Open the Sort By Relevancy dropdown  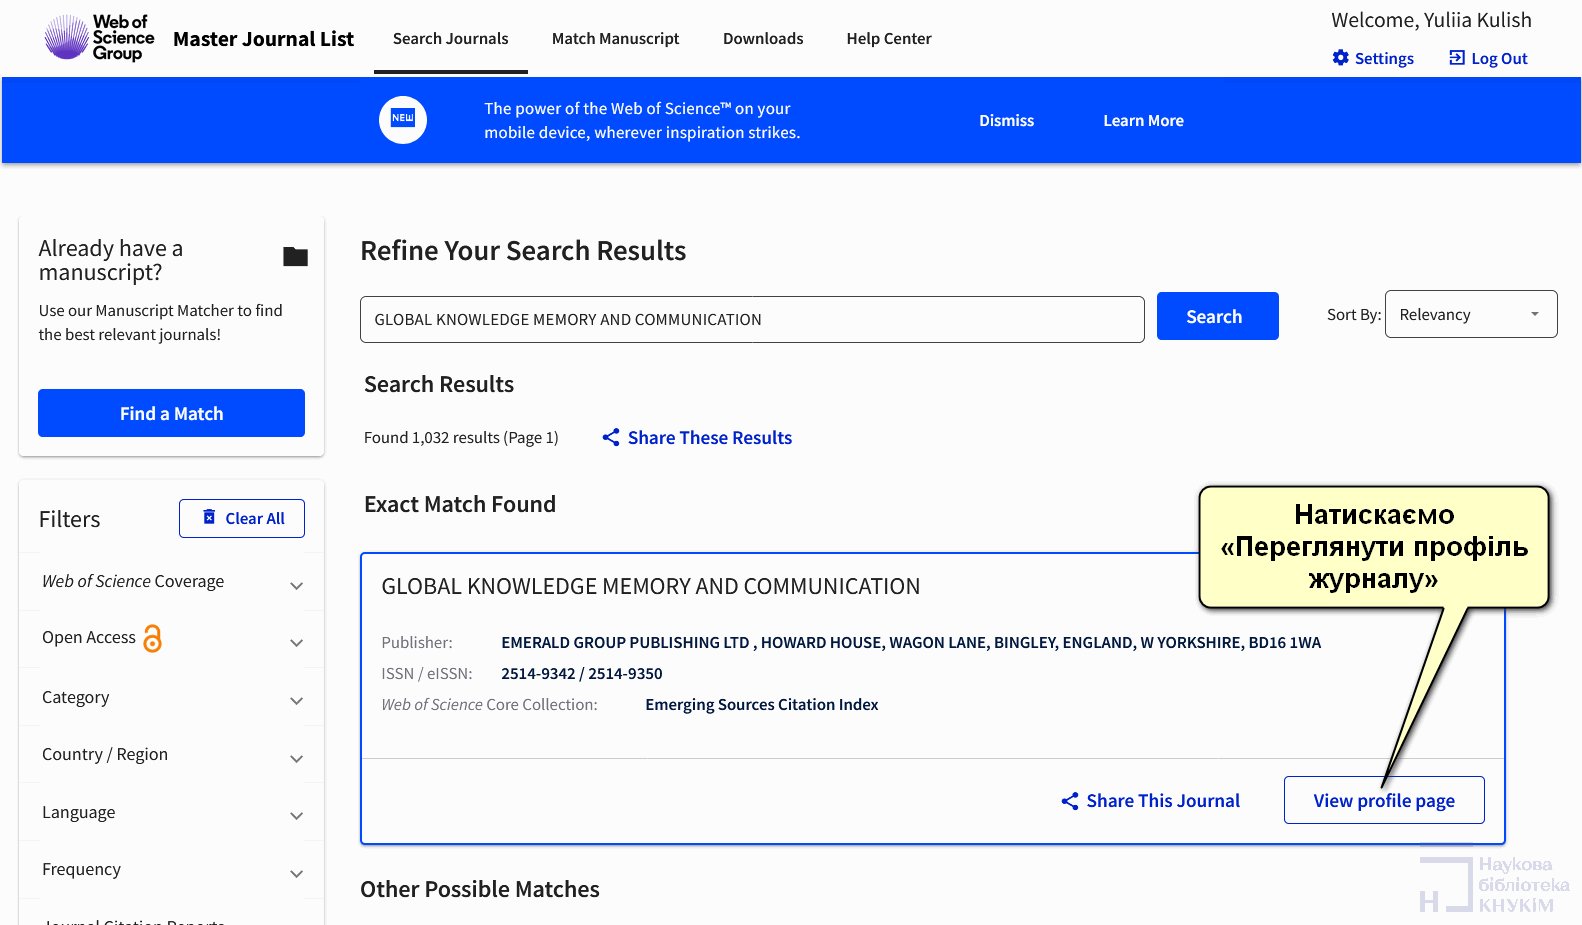(1470, 314)
